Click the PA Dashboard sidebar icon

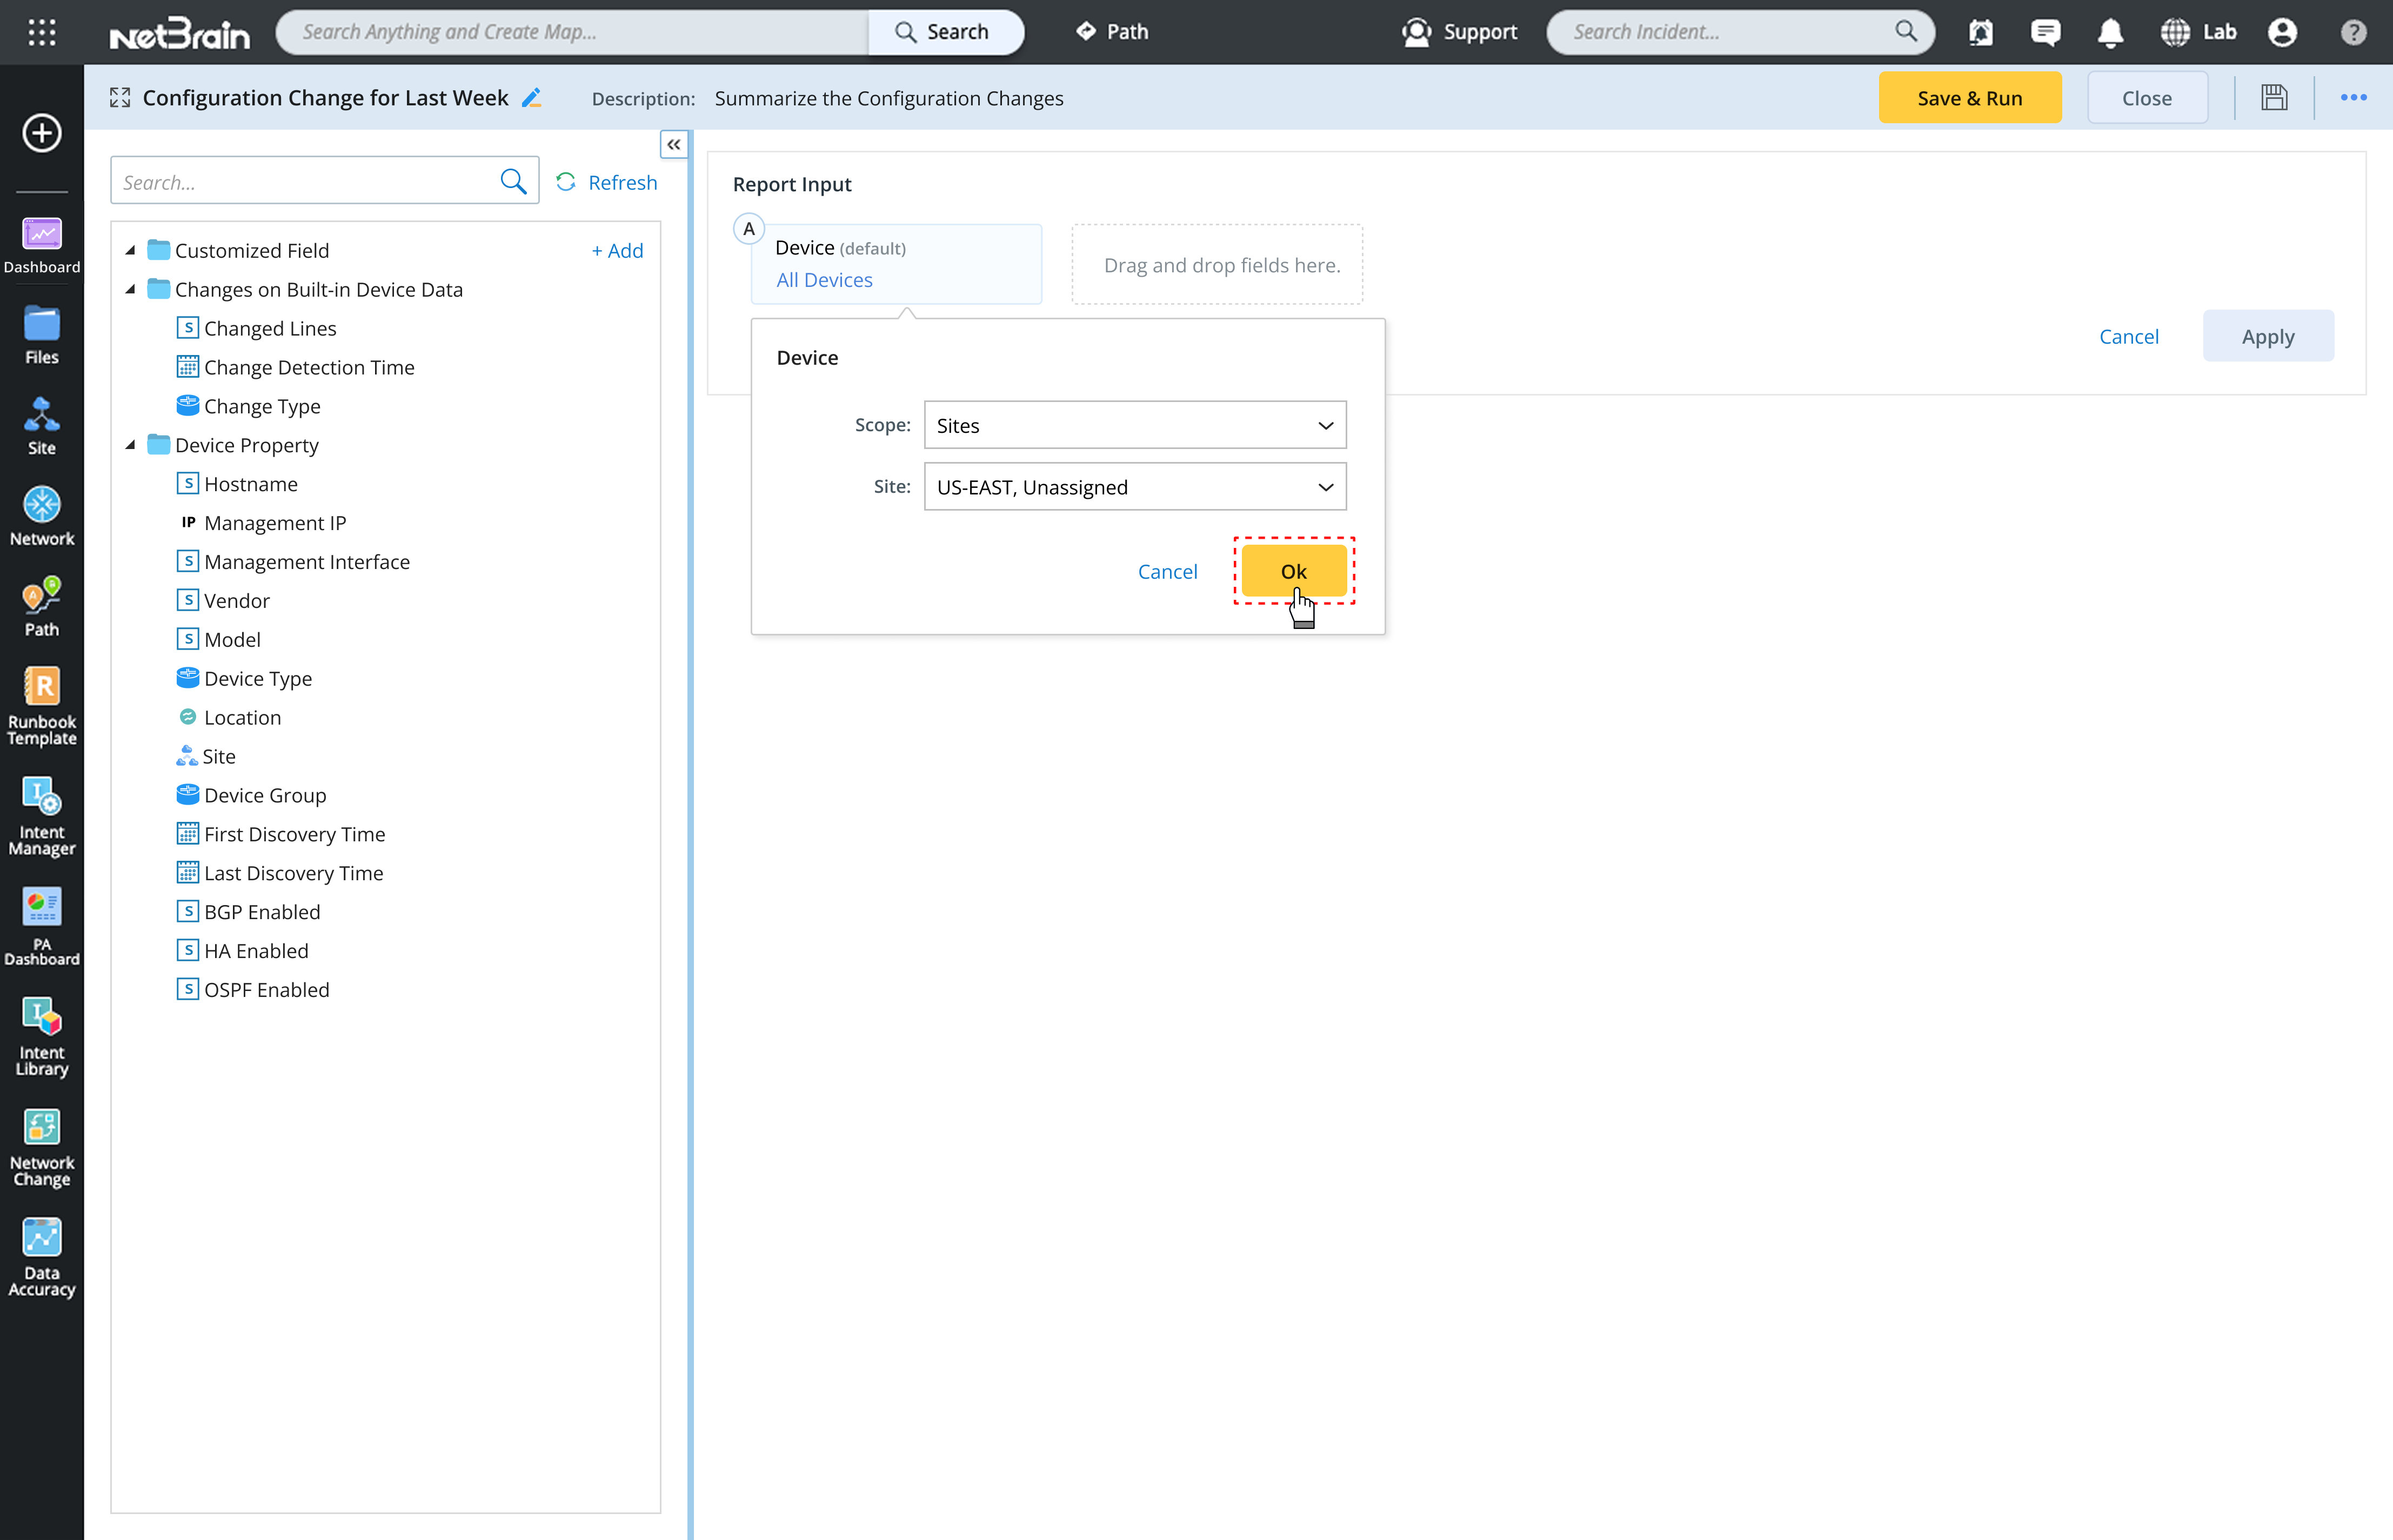point(41,926)
